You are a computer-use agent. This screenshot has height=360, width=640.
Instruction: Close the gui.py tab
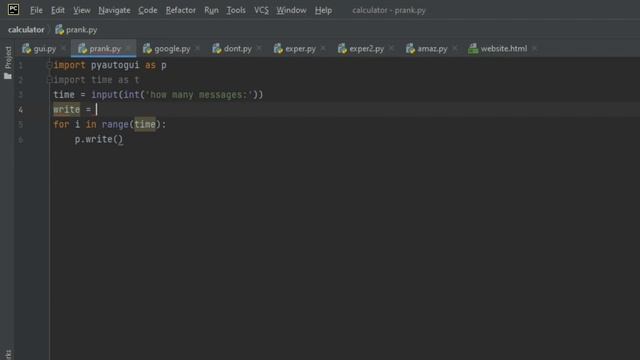click(x=63, y=49)
